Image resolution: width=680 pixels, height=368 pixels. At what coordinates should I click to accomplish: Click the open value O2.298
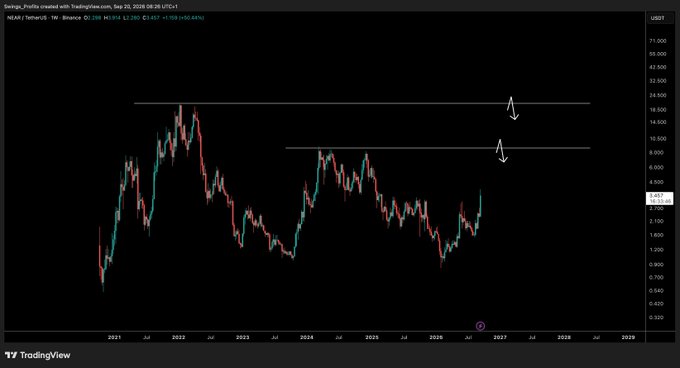[x=93, y=18]
